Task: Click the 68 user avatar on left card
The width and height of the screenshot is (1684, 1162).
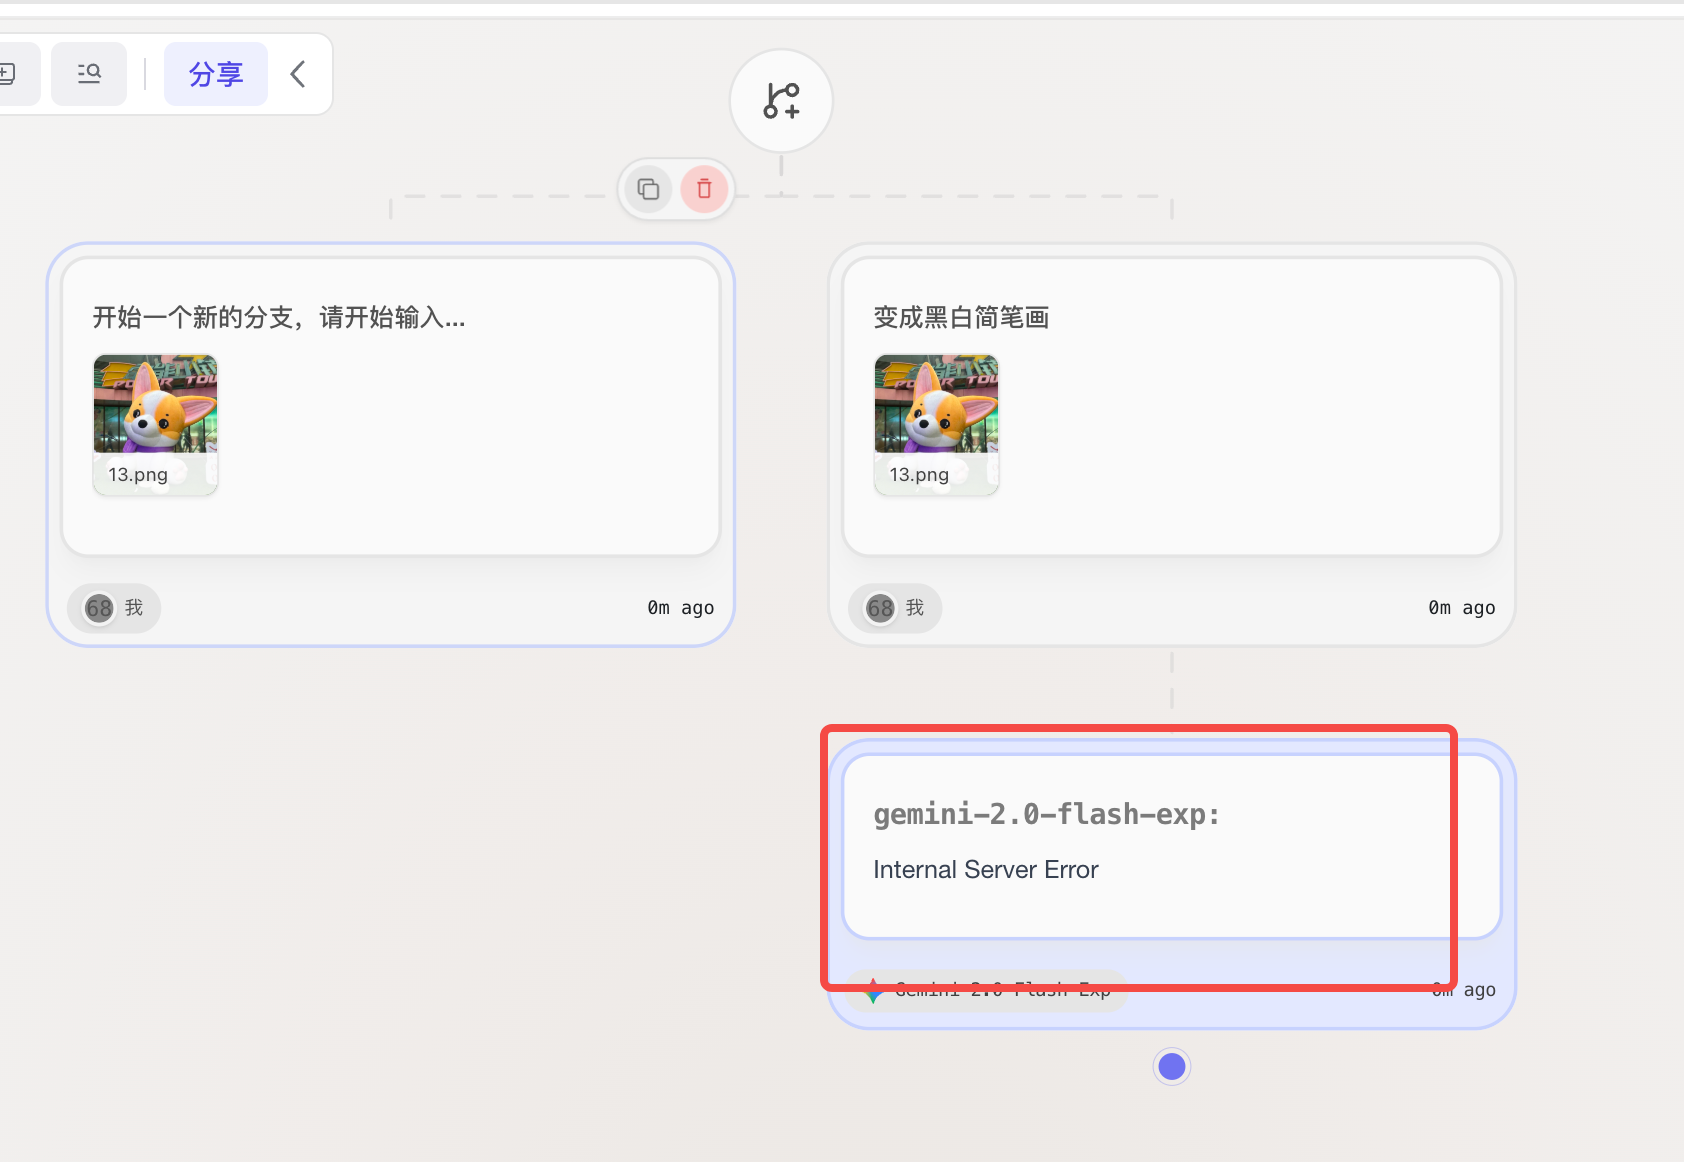Action: pyautogui.click(x=99, y=608)
